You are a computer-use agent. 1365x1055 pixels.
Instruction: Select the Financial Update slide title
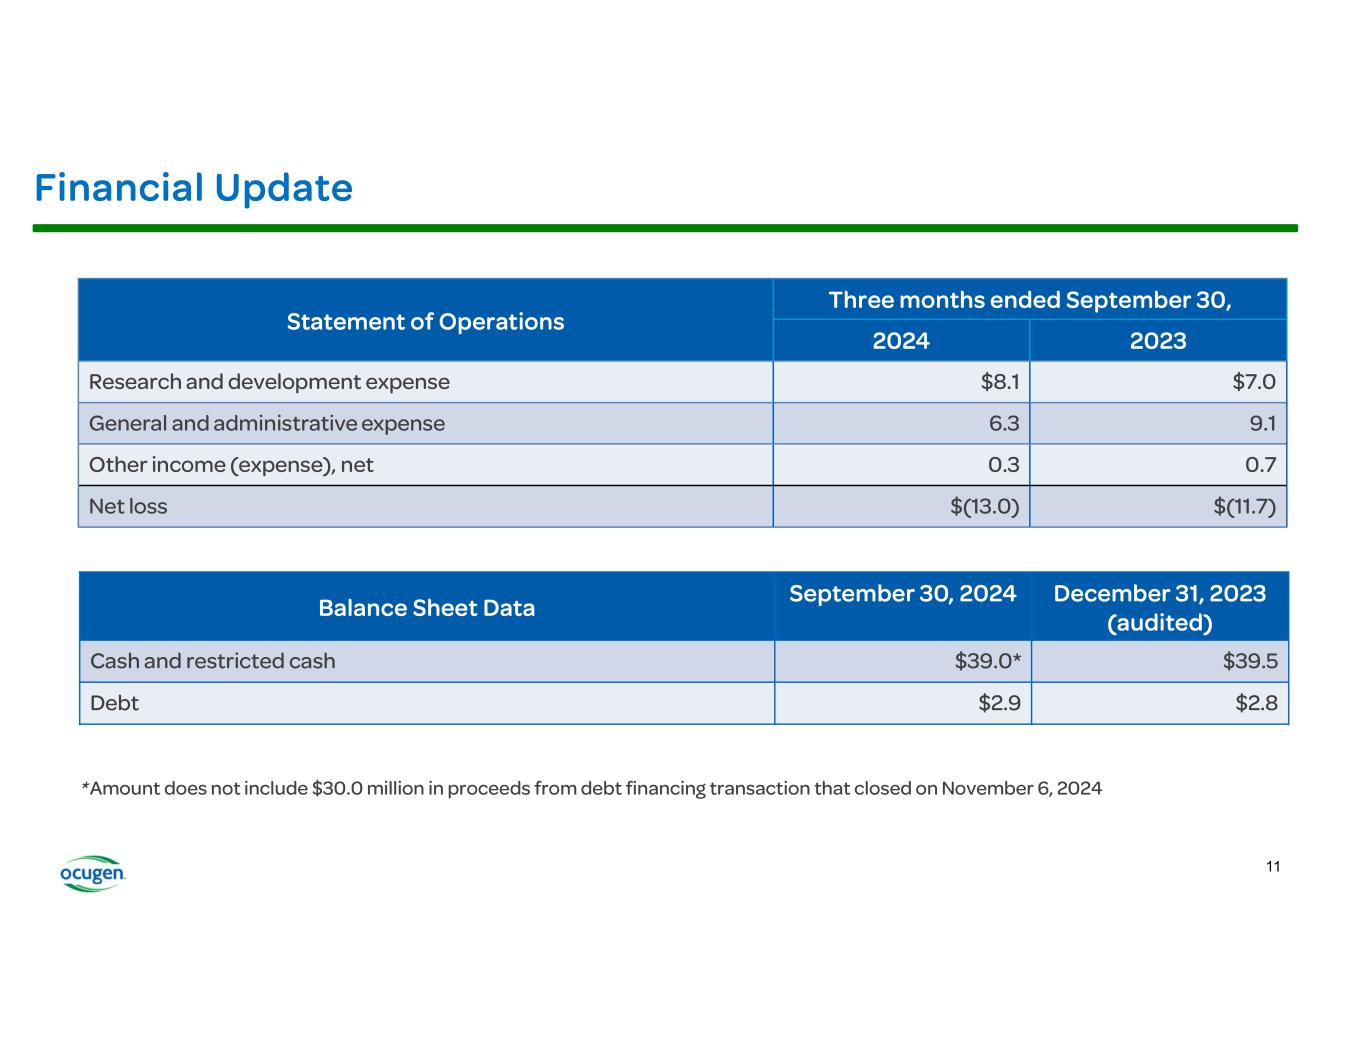(x=193, y=188)
